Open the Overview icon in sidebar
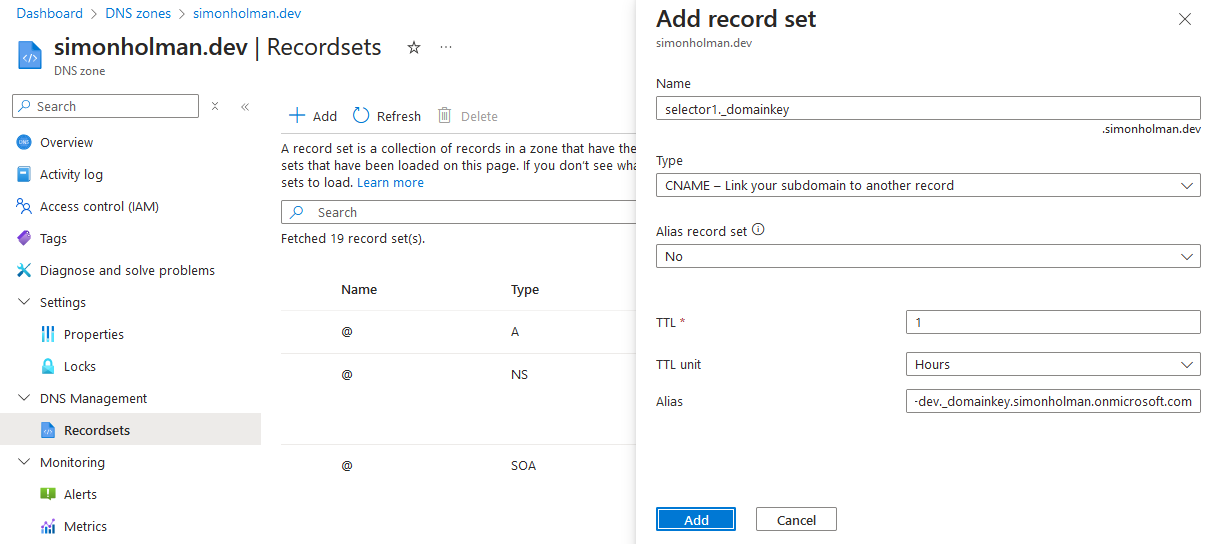Viewport: 1211px width, 544px height. pyautogui.click(x=24, y=142)
